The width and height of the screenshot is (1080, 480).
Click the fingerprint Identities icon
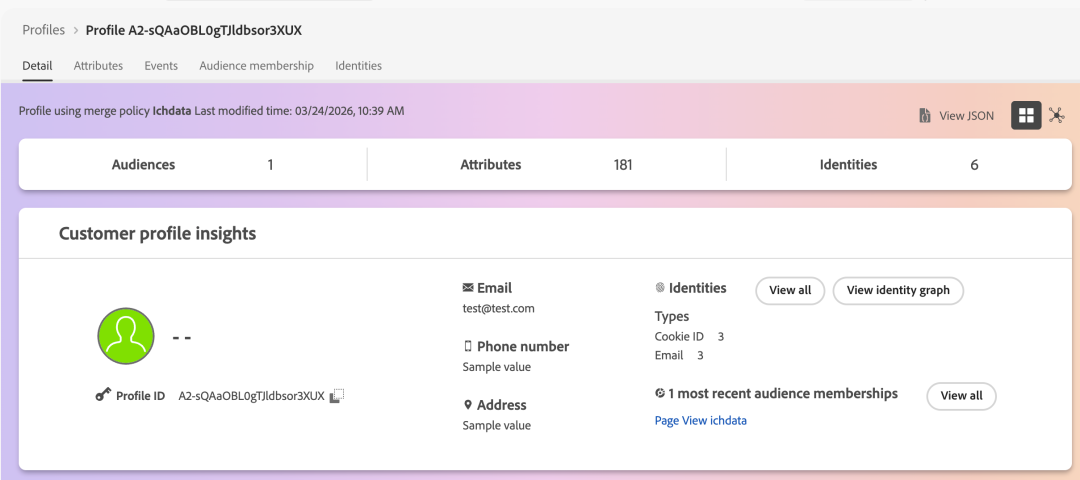pyautogui.click(x=660, y=288)
